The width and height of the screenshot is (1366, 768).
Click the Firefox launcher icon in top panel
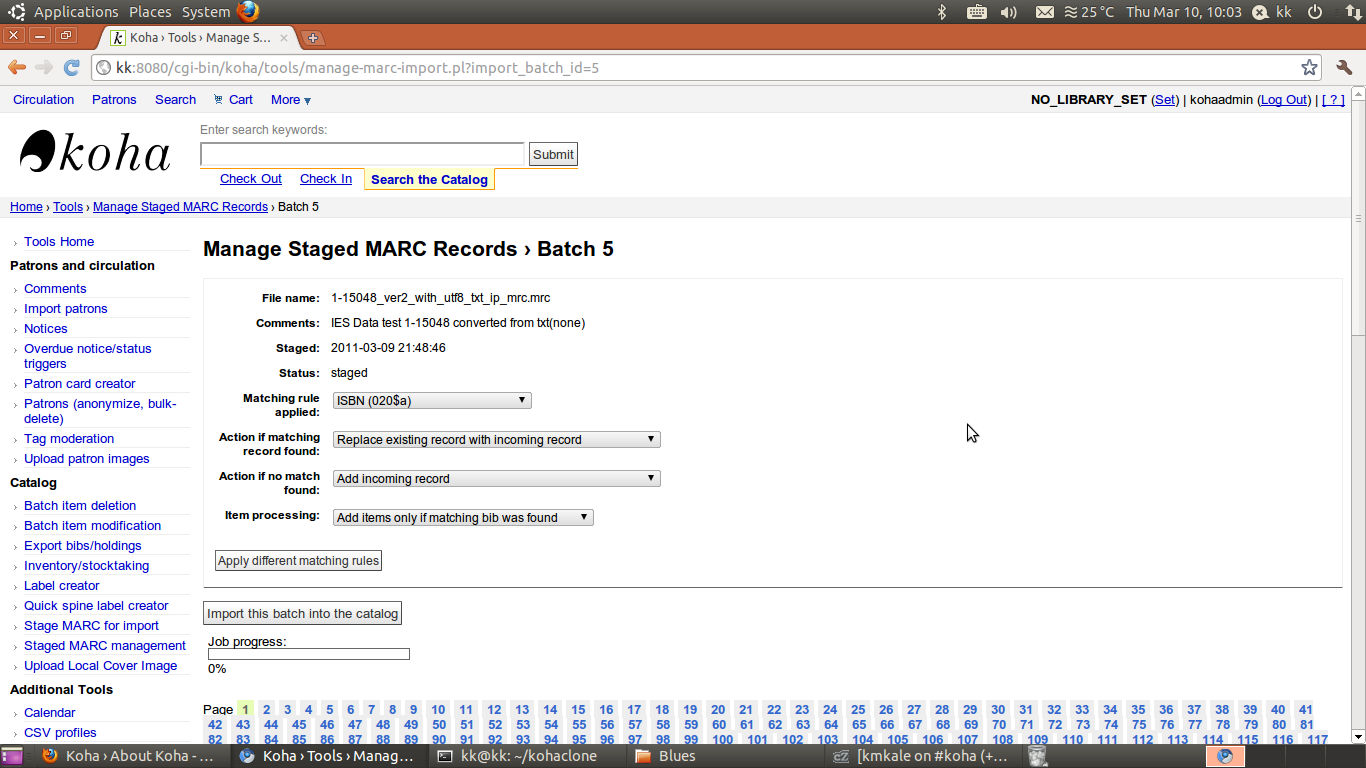248,12
